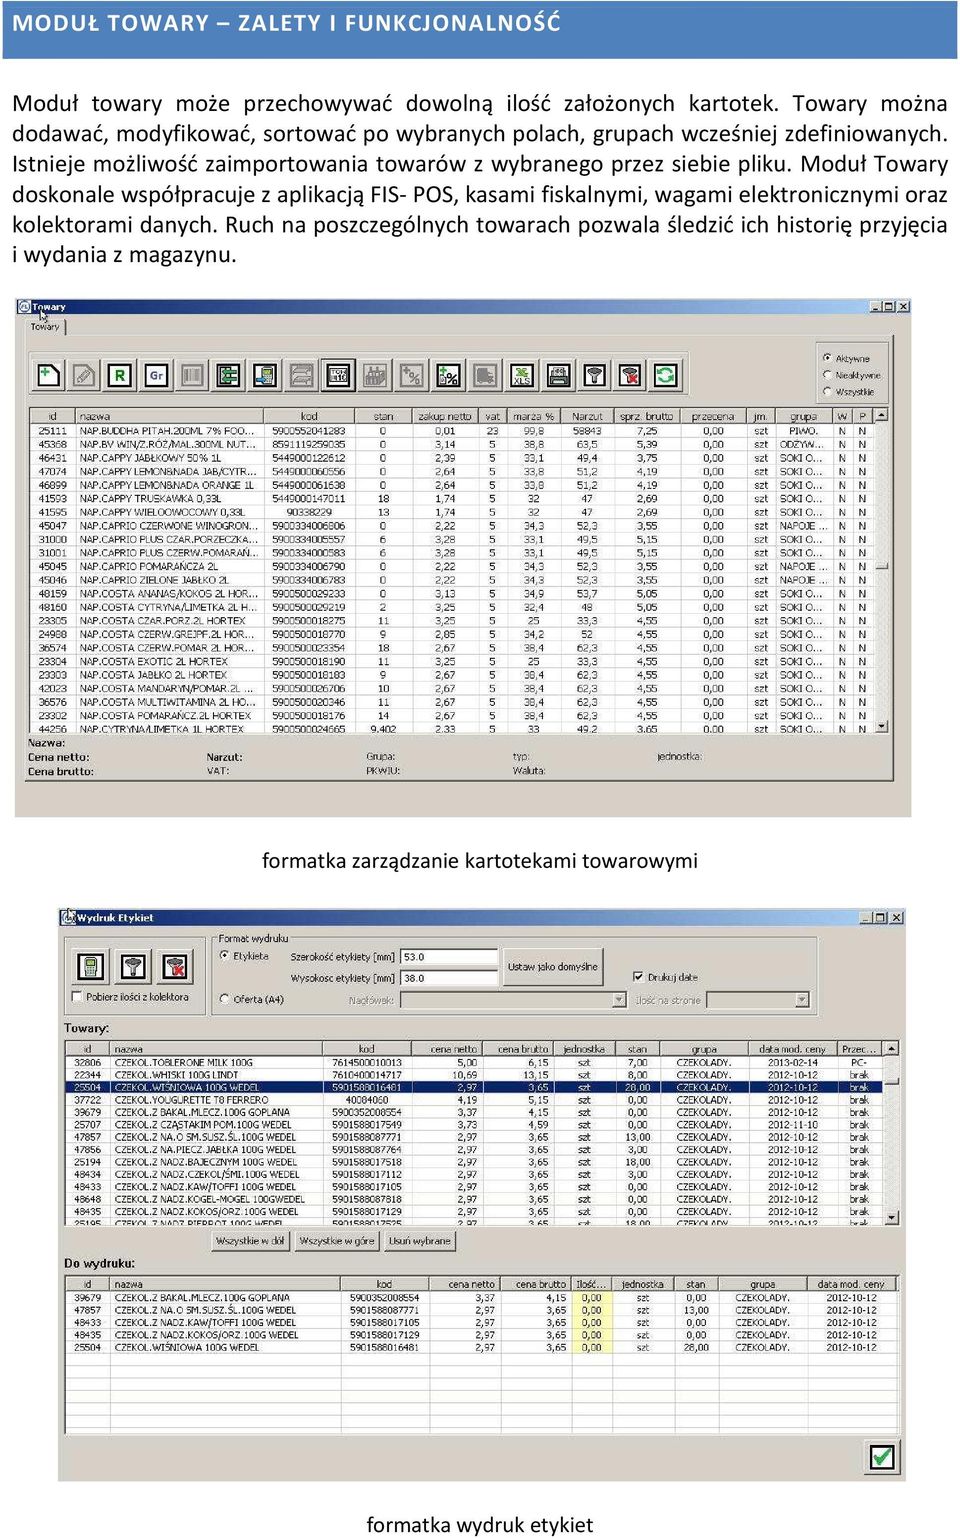Click the green R toolbar icon
Screen dimensions: 960x1538
click(x=120, y=376)
